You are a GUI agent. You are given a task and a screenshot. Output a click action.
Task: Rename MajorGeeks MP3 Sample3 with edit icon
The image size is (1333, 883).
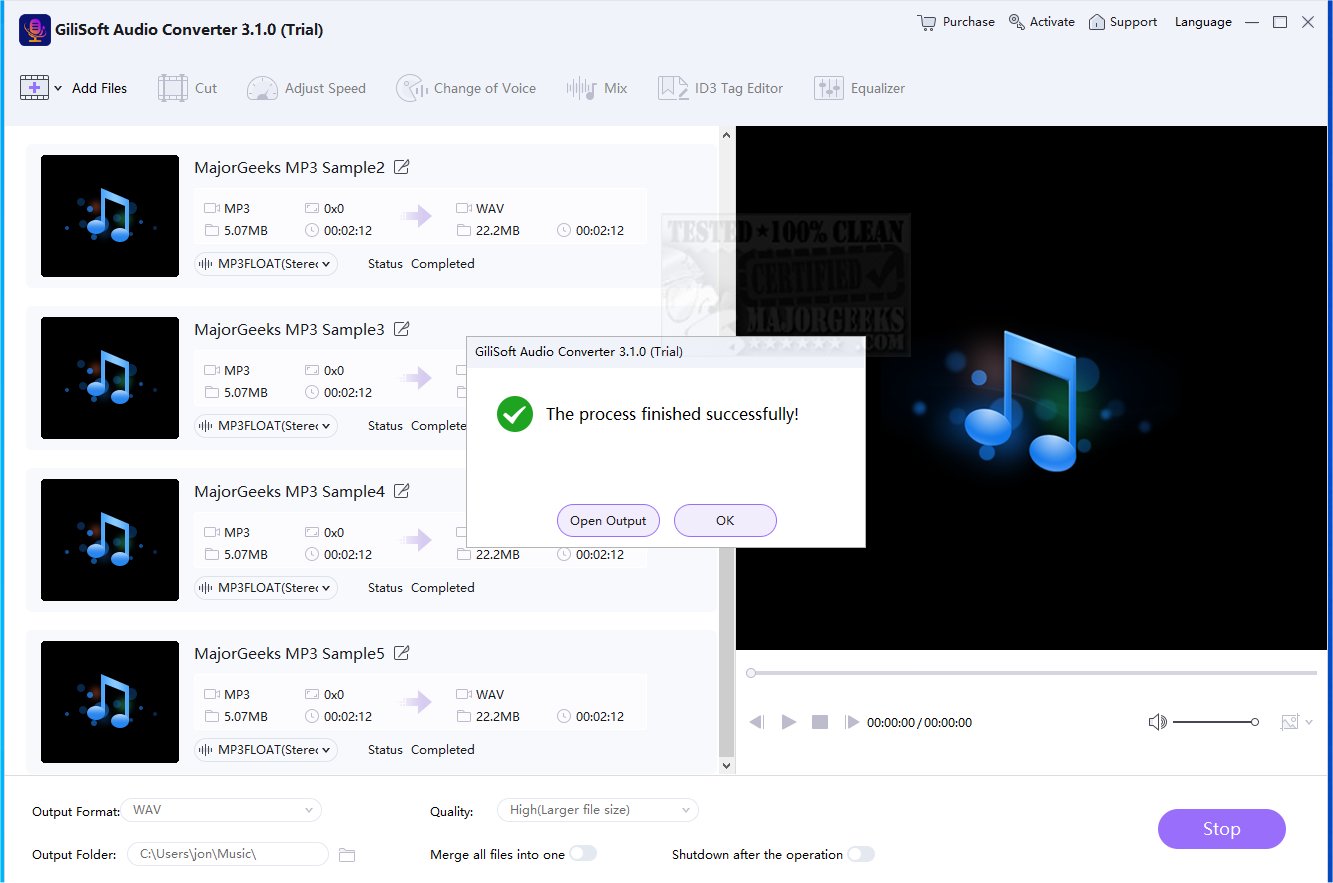click(402, 329)
